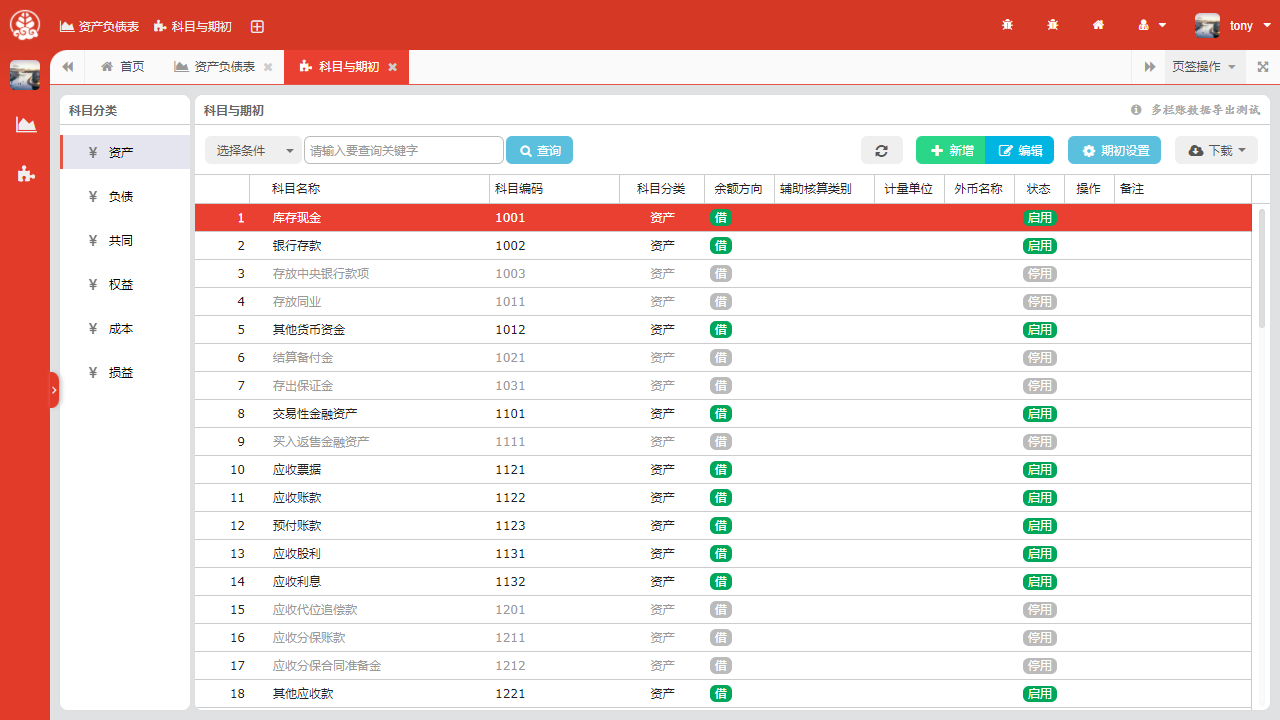This screenshot has width=1280, height=720.
Task: Open 期初设置 settings
Action: click(x=1113, y=150)
